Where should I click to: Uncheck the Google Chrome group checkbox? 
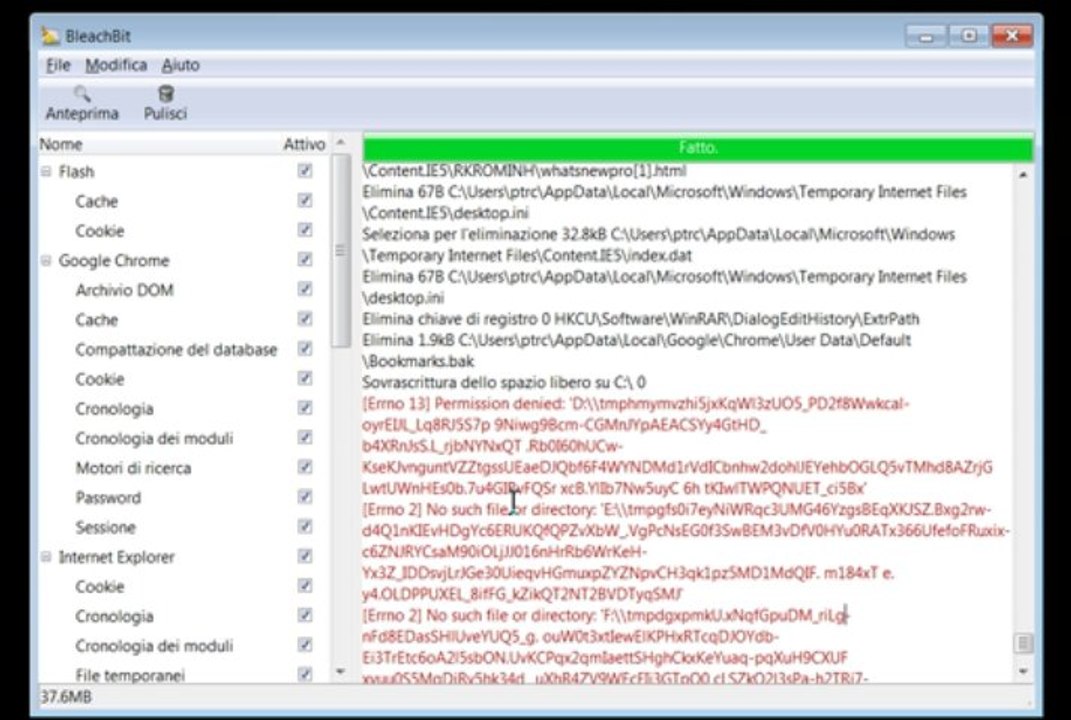pos(305,260)
